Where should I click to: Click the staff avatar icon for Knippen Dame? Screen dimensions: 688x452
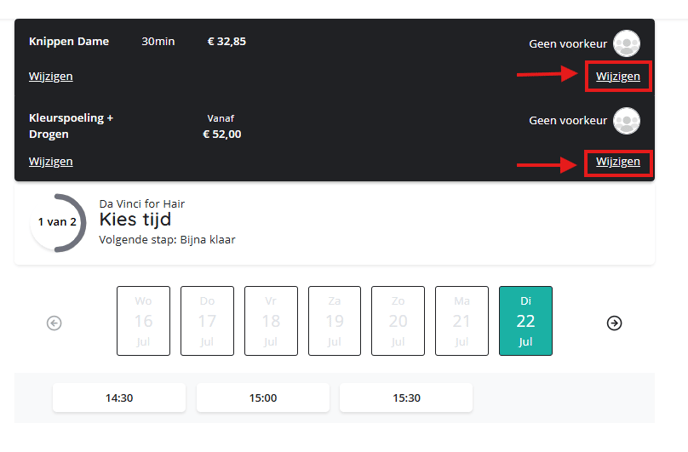pos(626,43)
